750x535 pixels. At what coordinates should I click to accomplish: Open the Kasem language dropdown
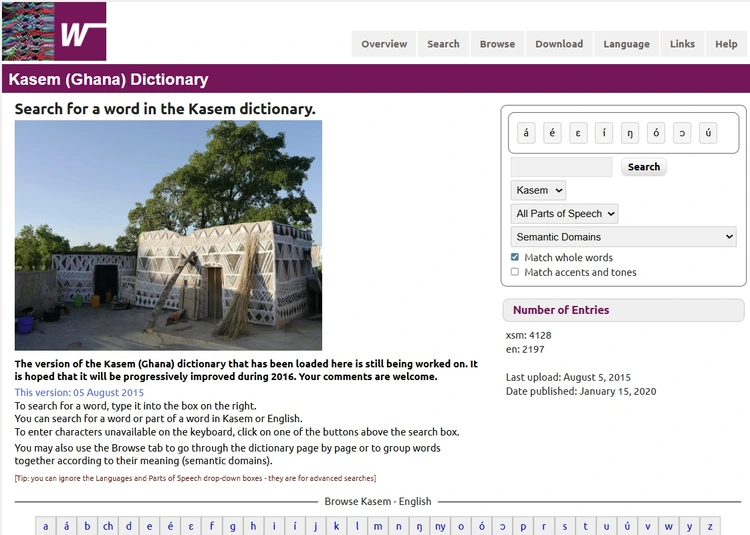(x=538, y=190)
